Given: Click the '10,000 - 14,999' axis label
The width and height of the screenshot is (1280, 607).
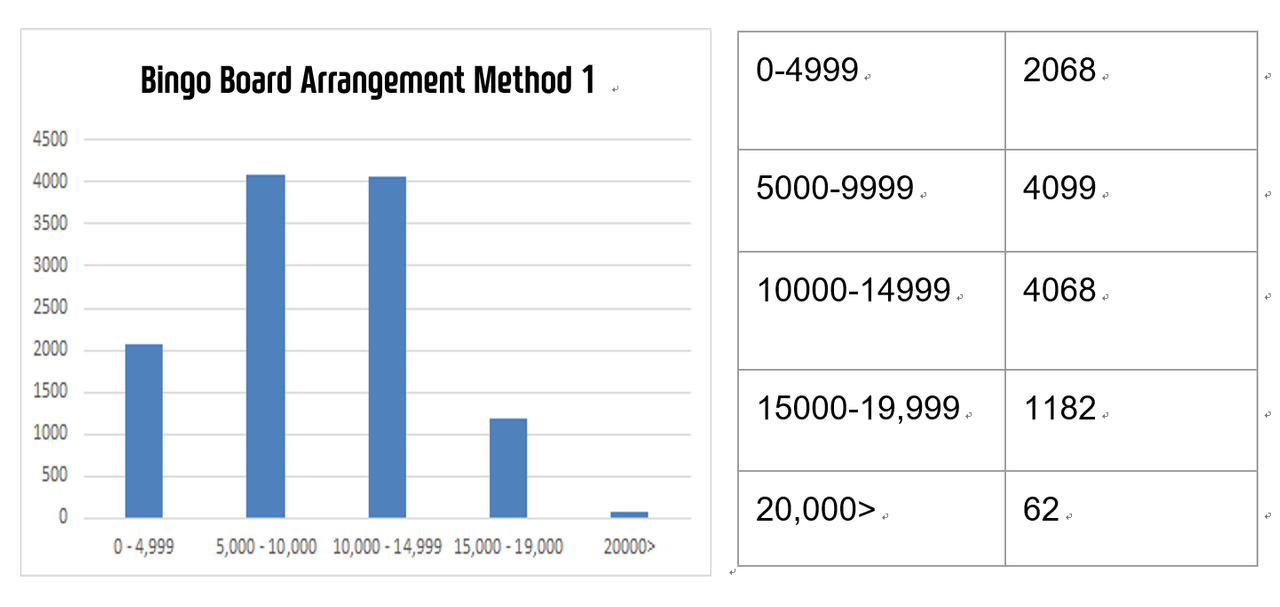Looking at the screenshot, I should pos(387,547).
